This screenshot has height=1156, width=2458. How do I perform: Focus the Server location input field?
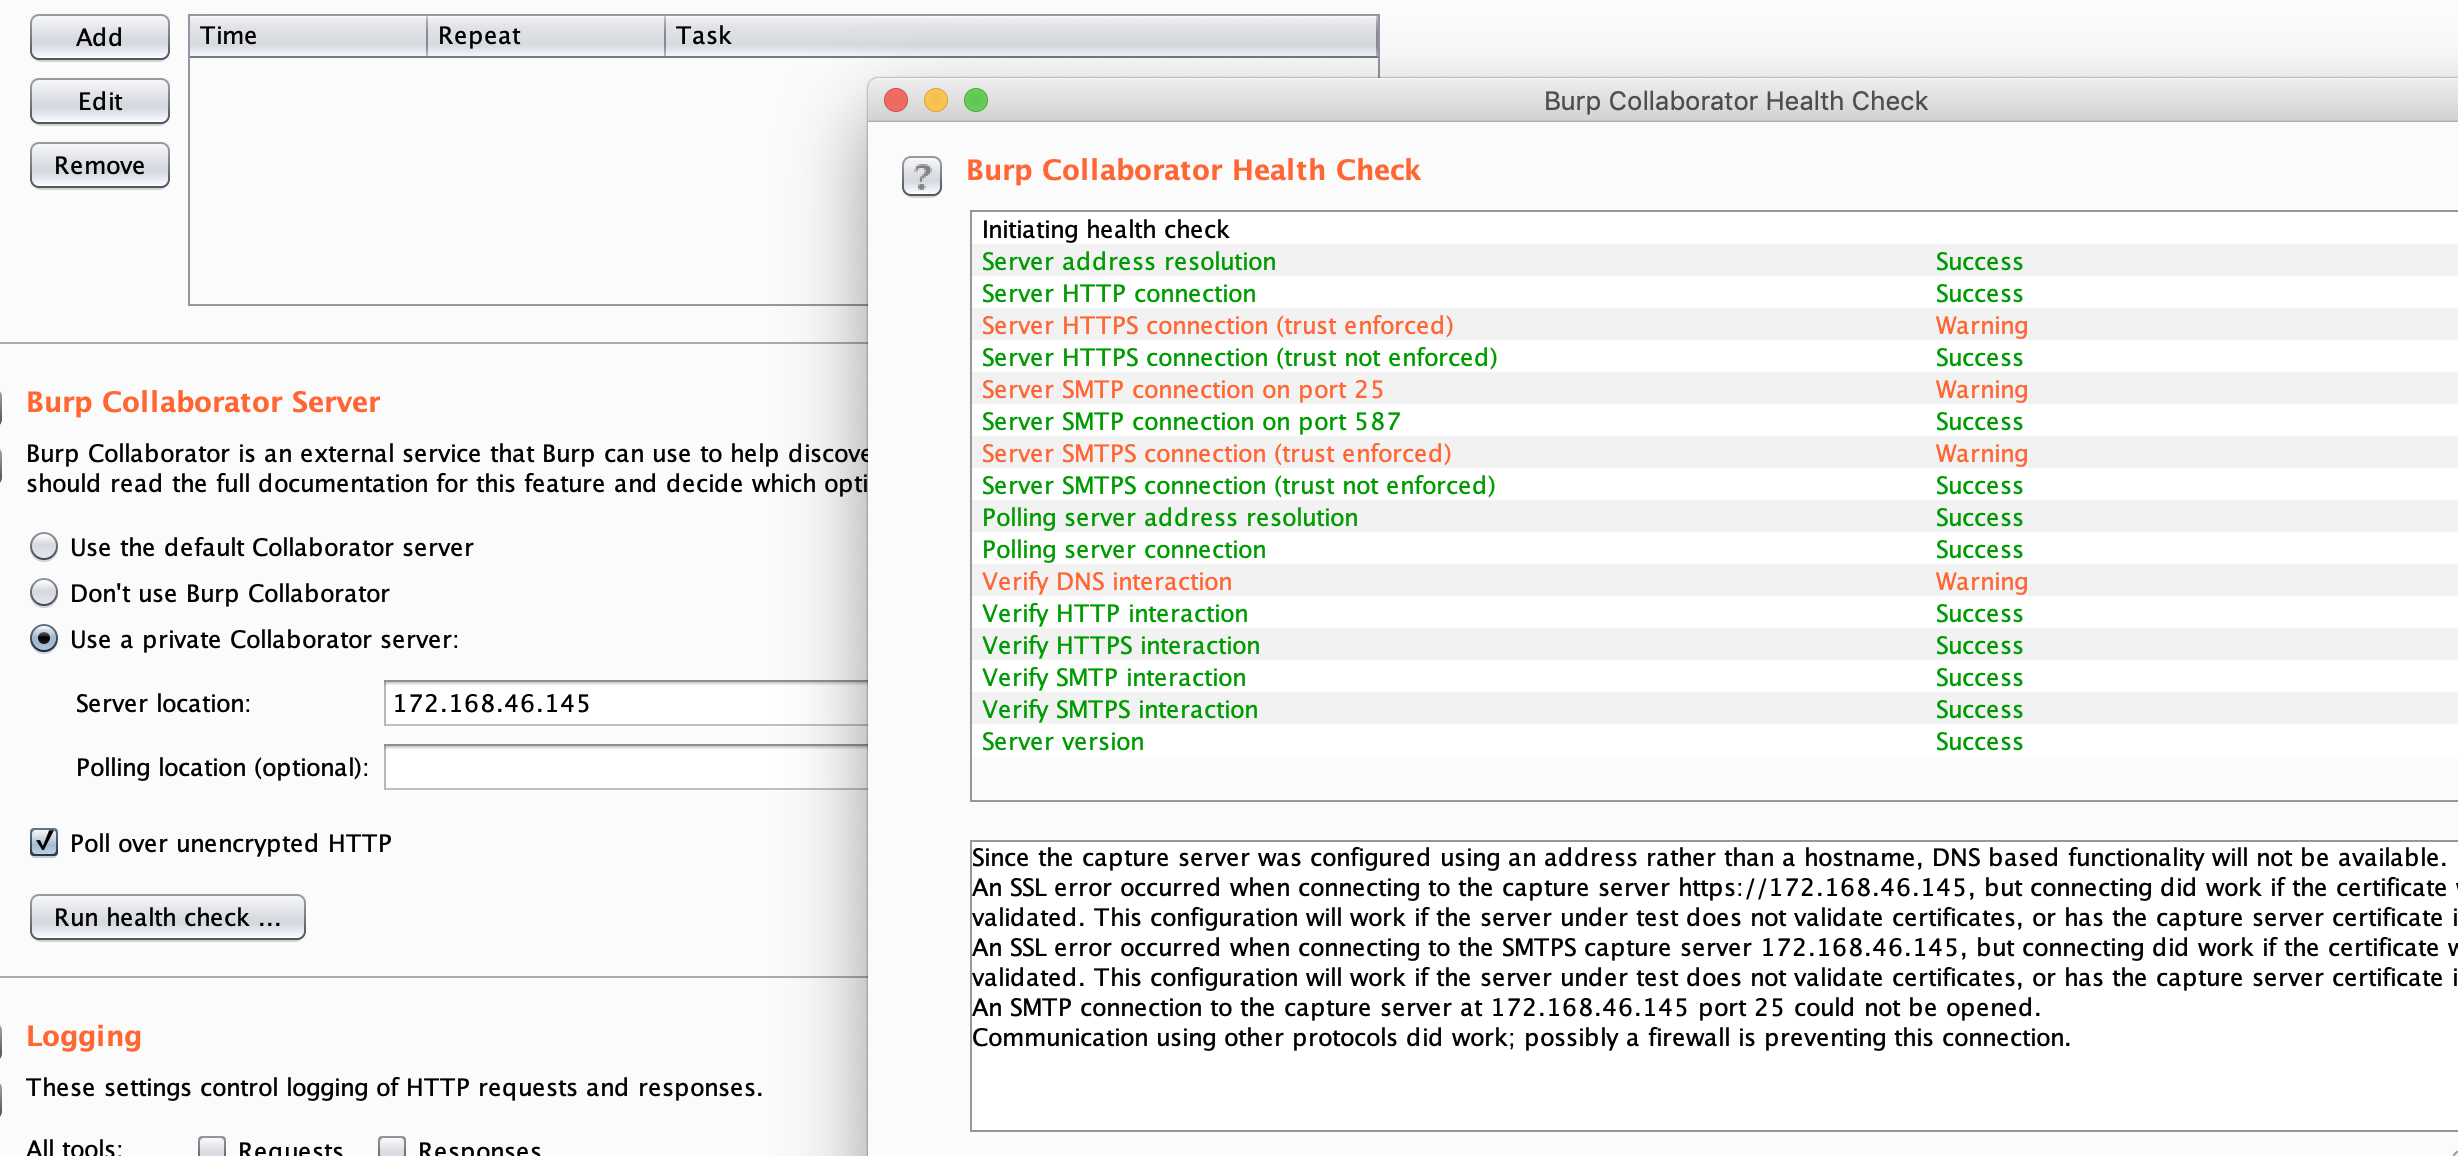tap(626, 703)
